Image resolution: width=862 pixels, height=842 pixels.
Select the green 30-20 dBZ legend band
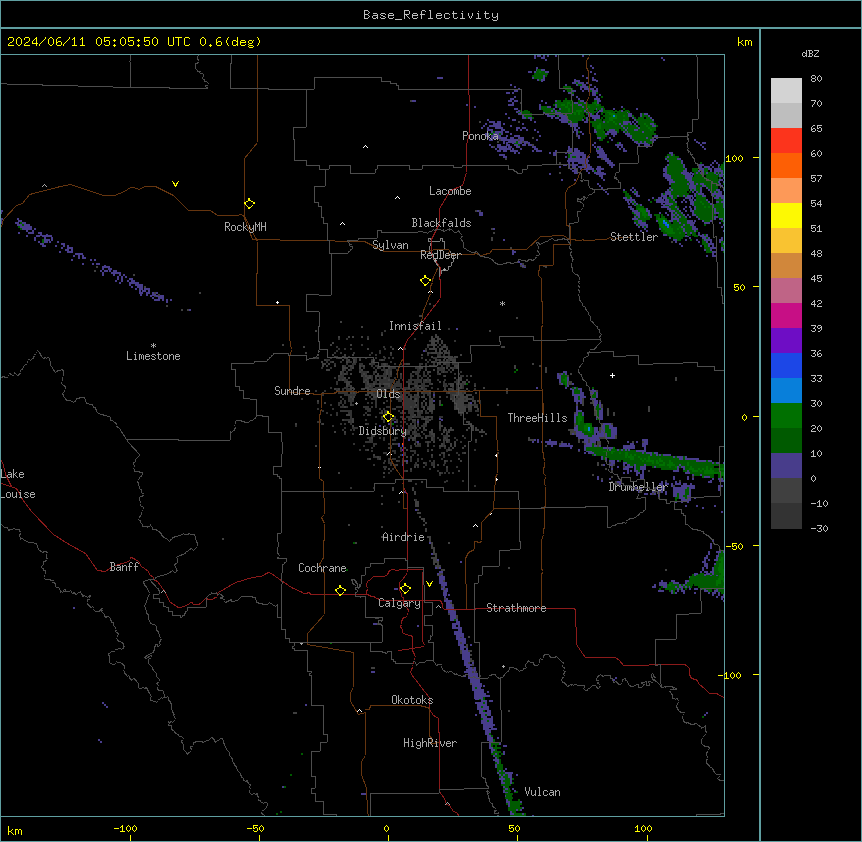[786, 416]
